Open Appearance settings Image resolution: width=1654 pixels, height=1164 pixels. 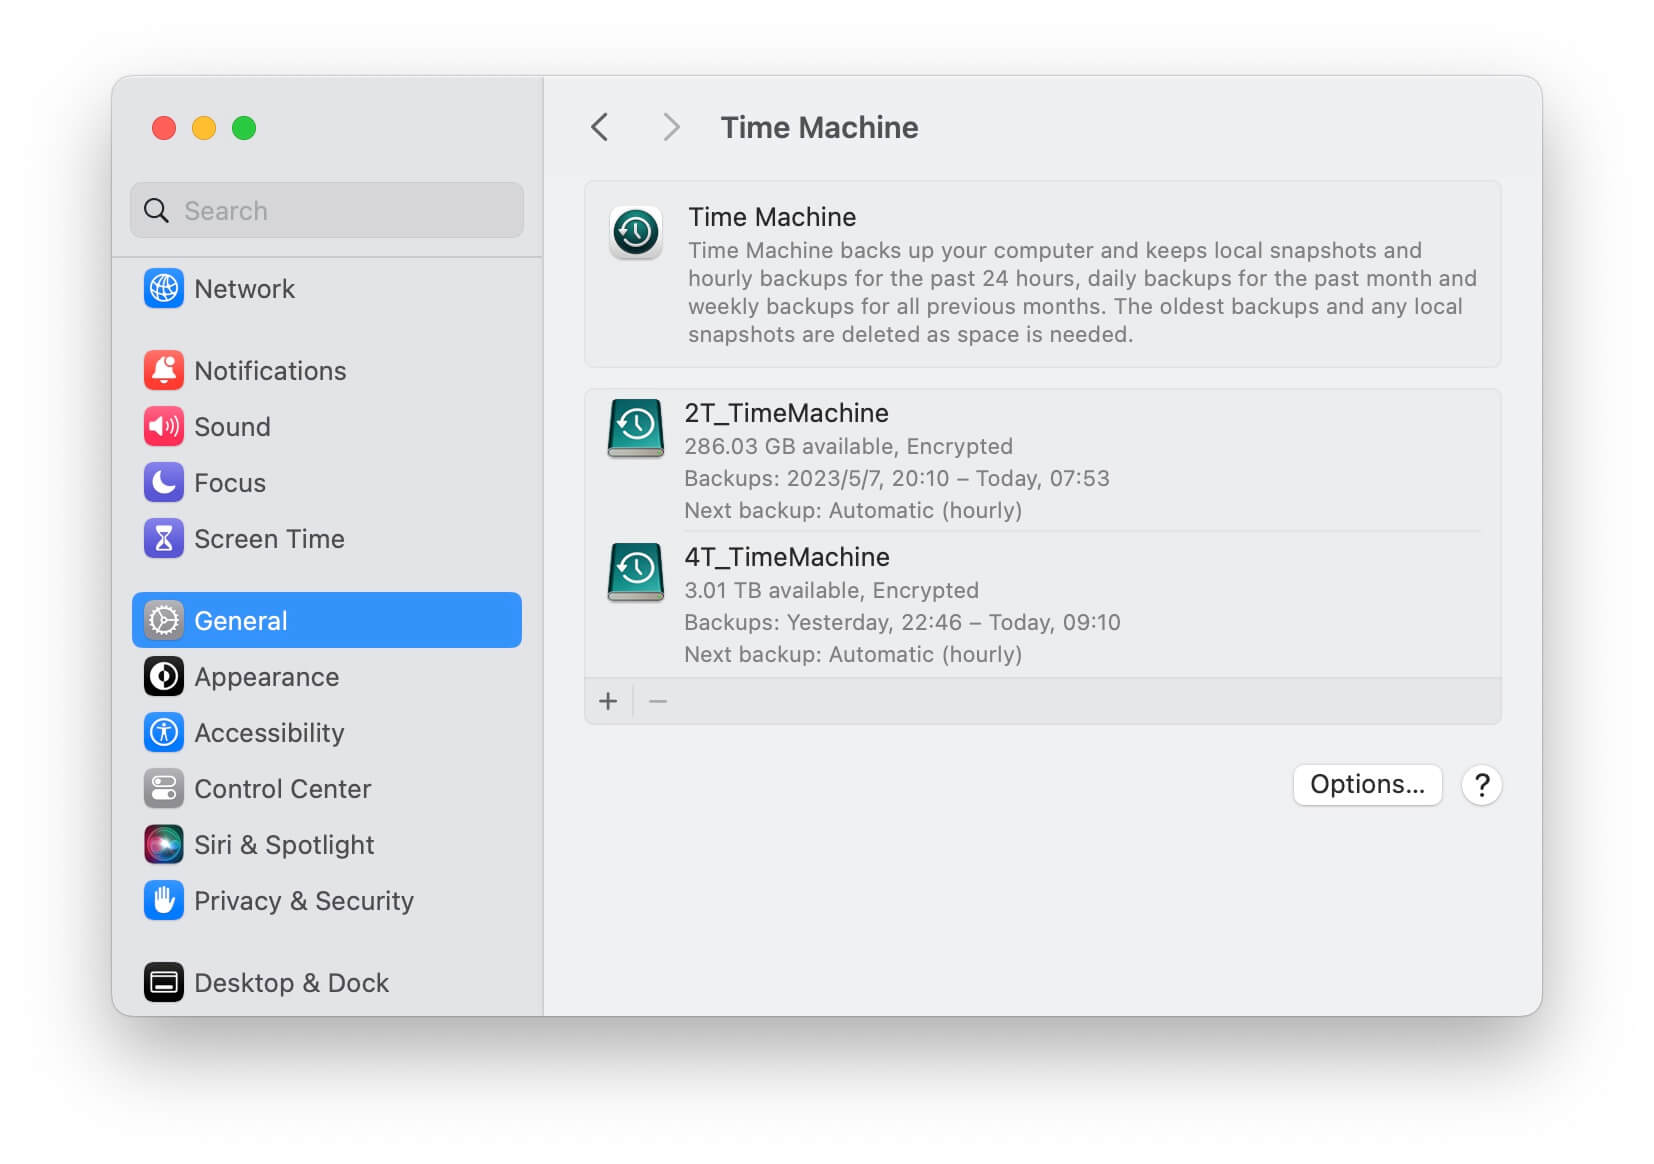[x=327, y=677]
